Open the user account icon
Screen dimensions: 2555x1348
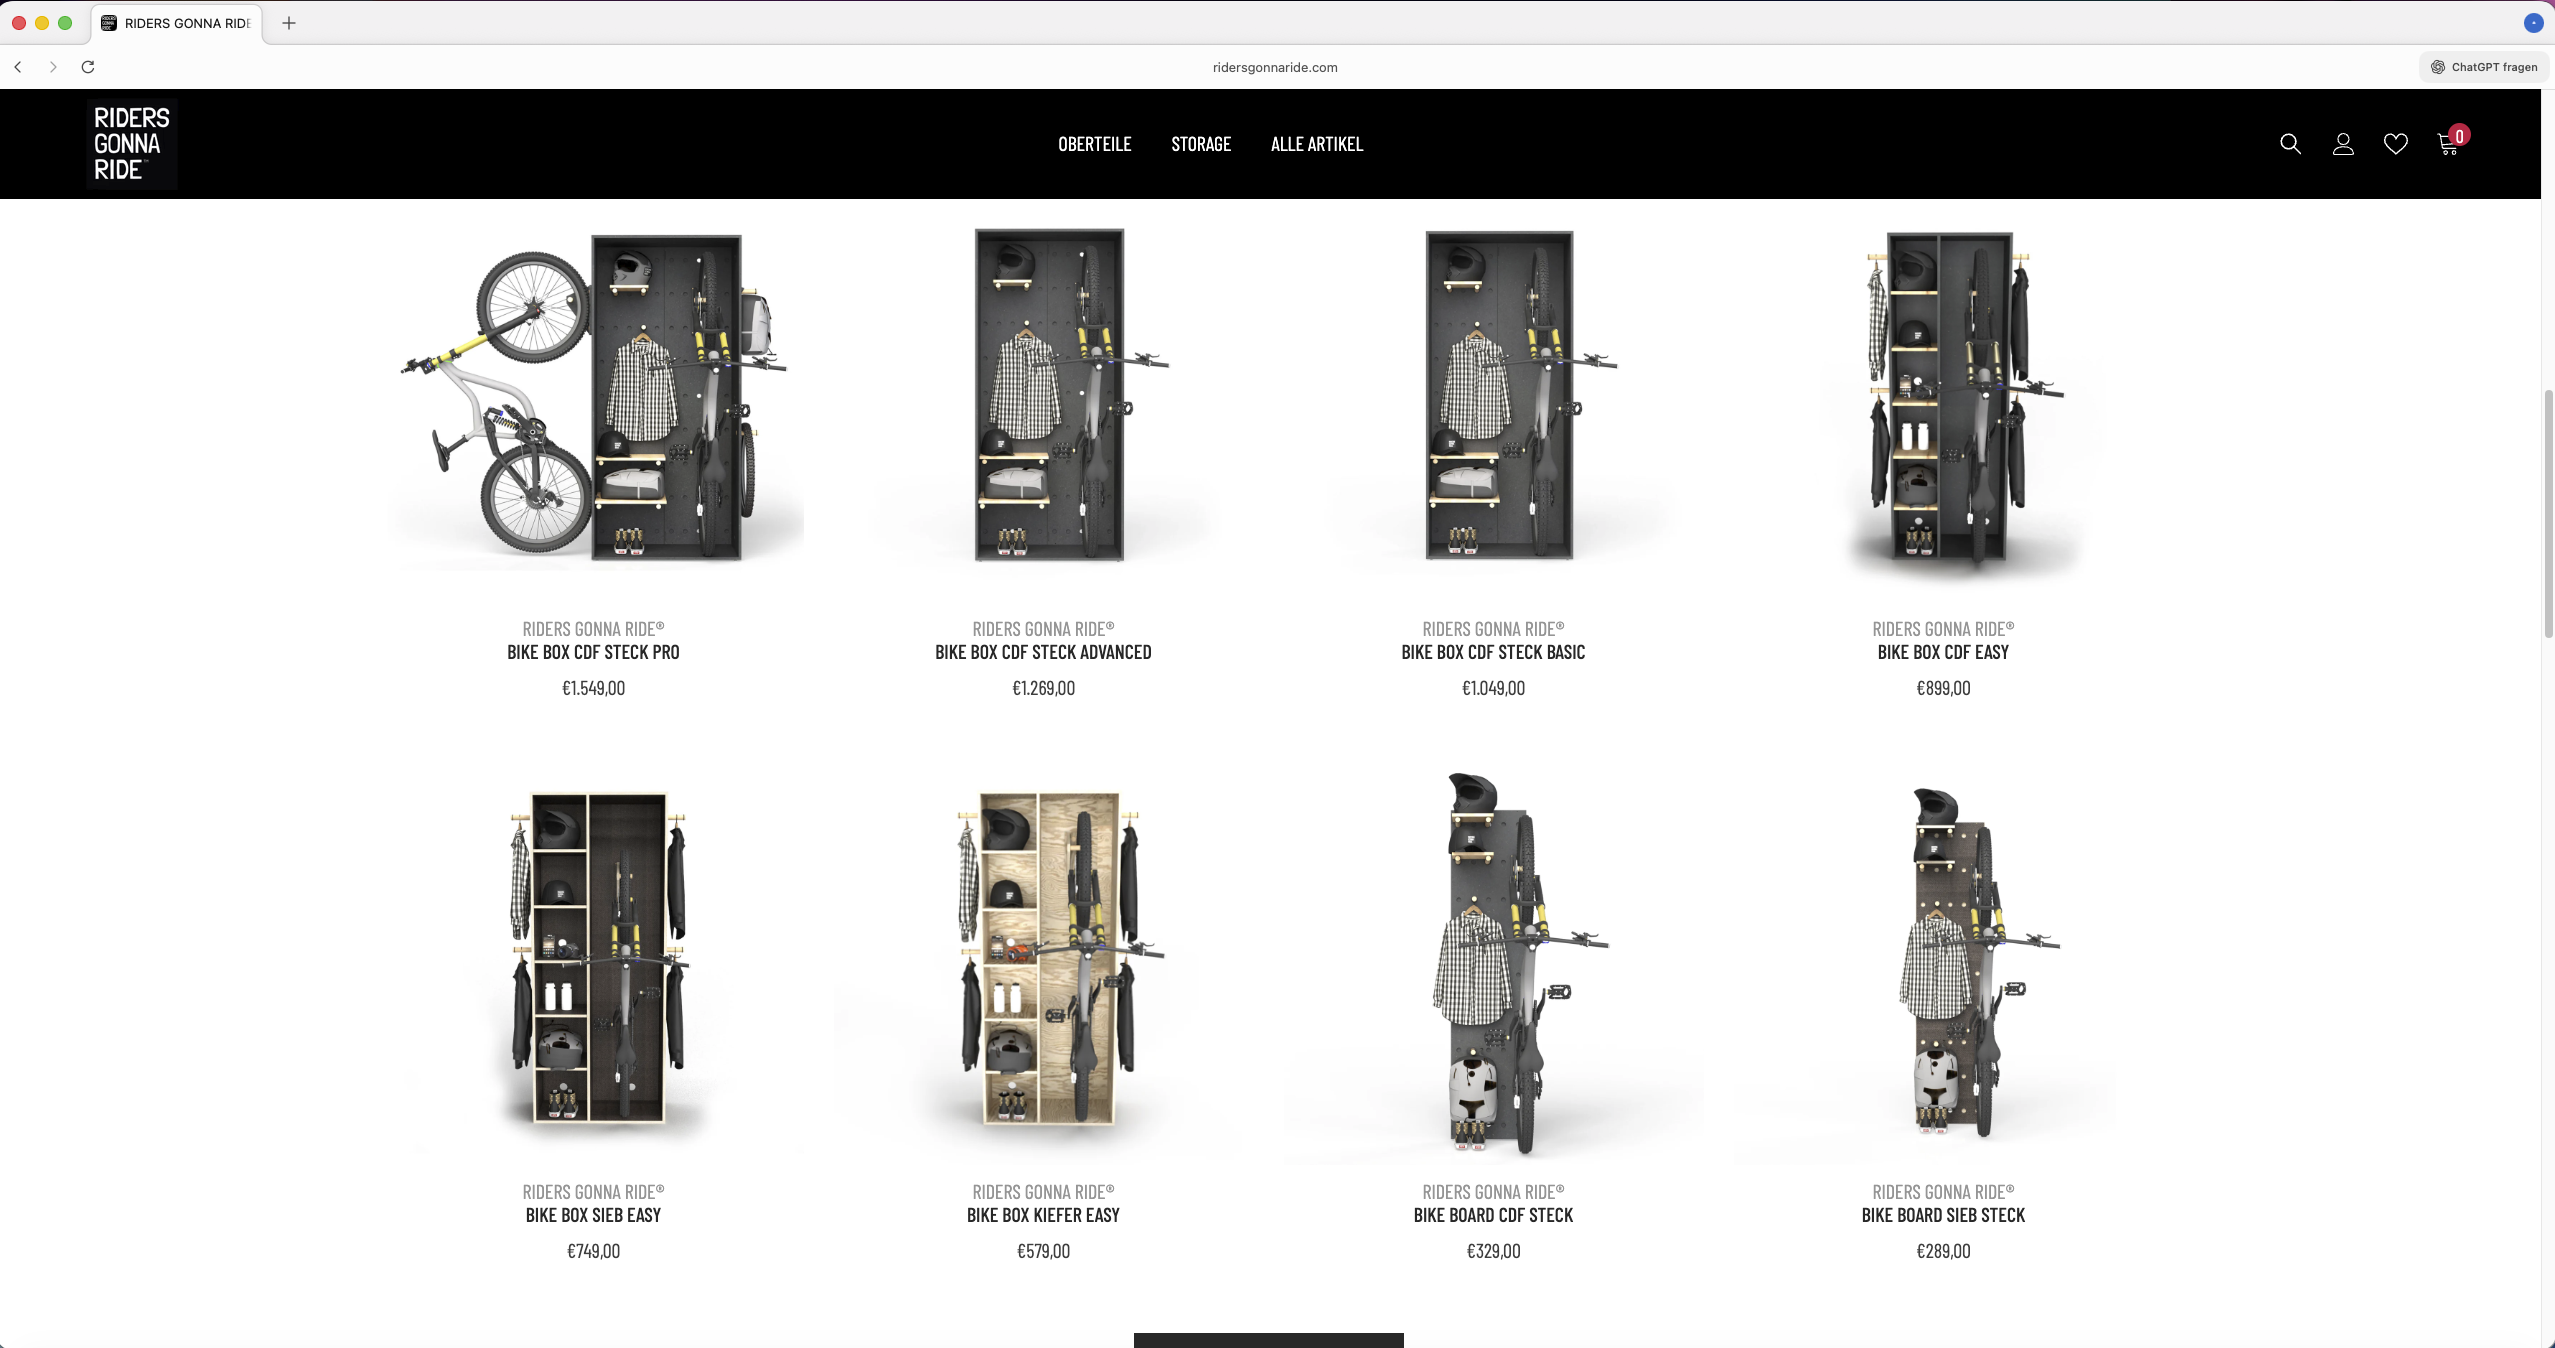[2343, 144]
